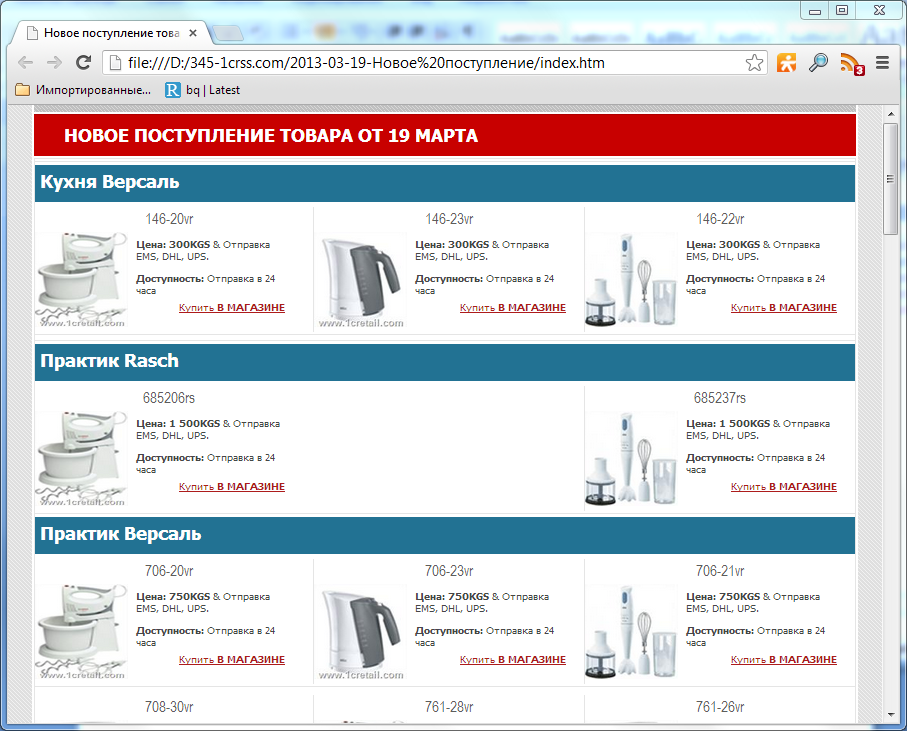Bookmark this page with the star icon

pyautogui.click(x=754, y=63)
